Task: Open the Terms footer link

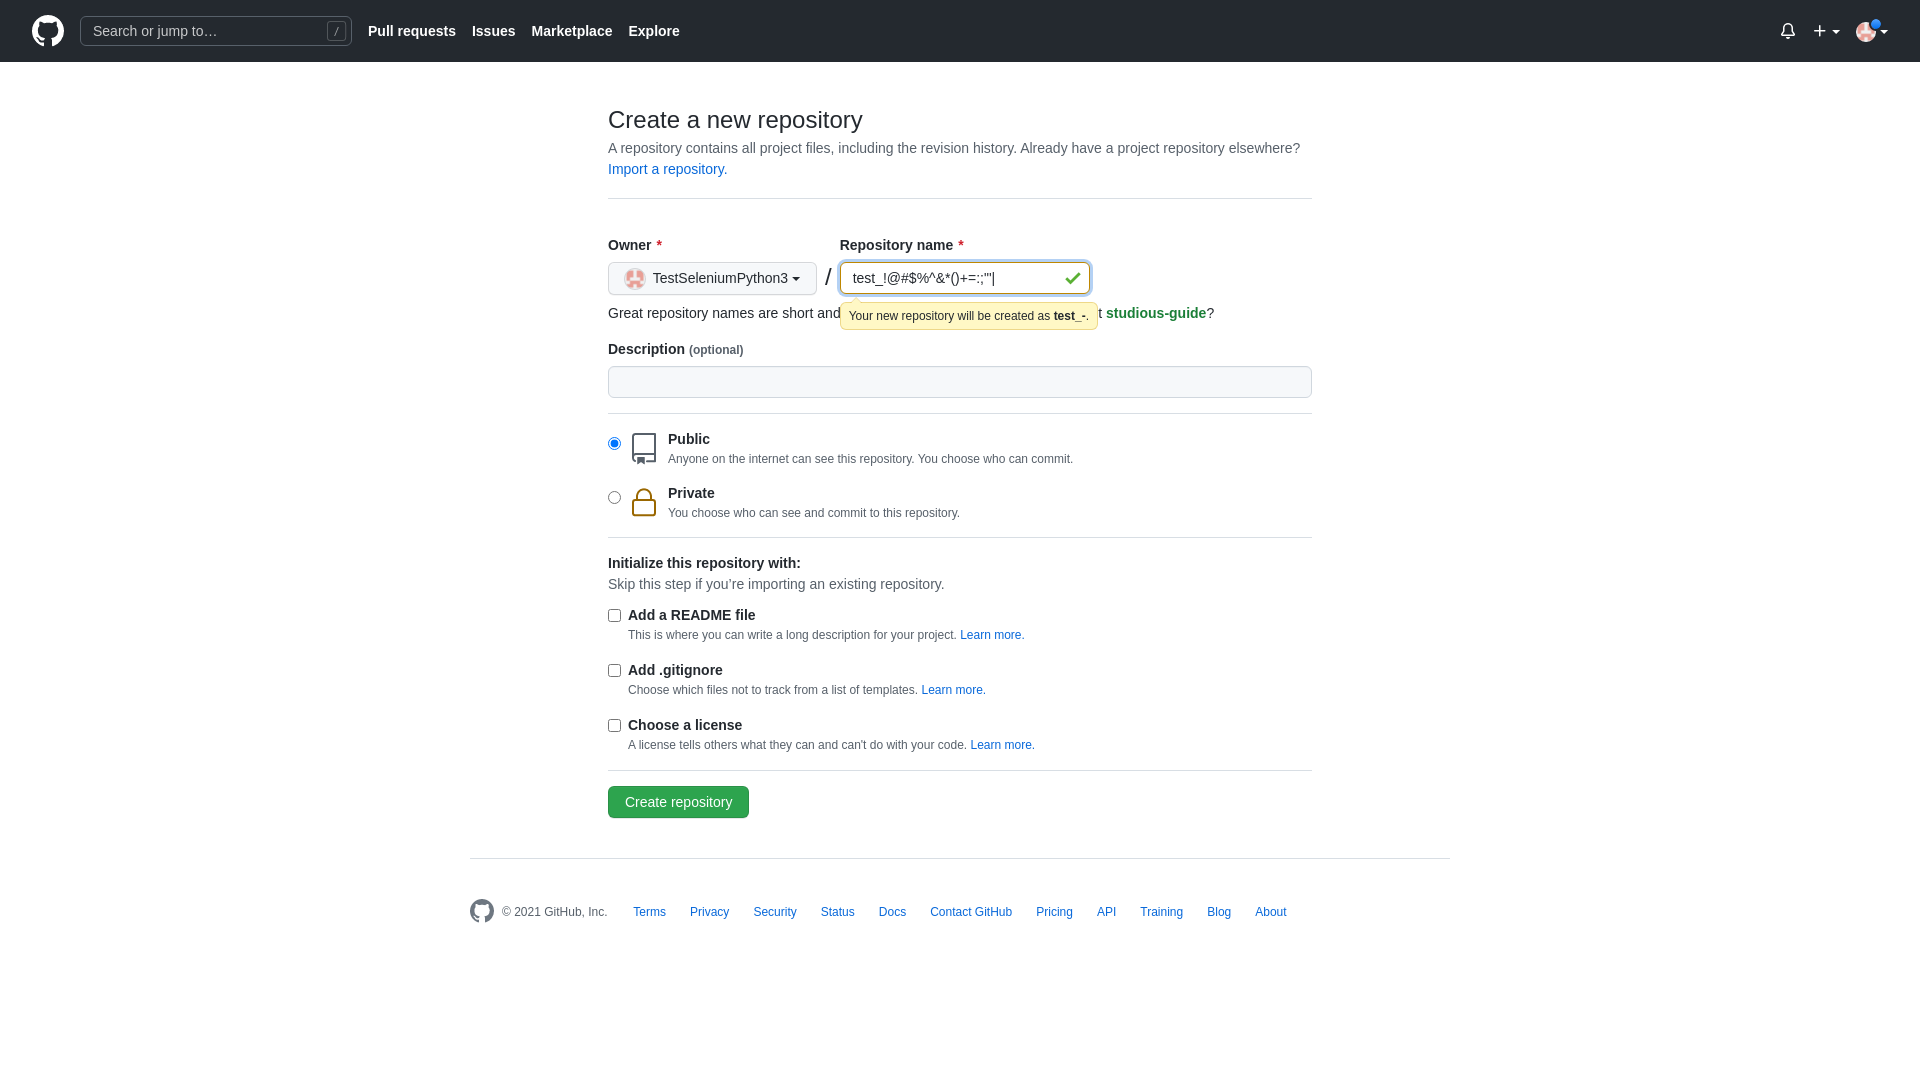Action: [649, 912]
